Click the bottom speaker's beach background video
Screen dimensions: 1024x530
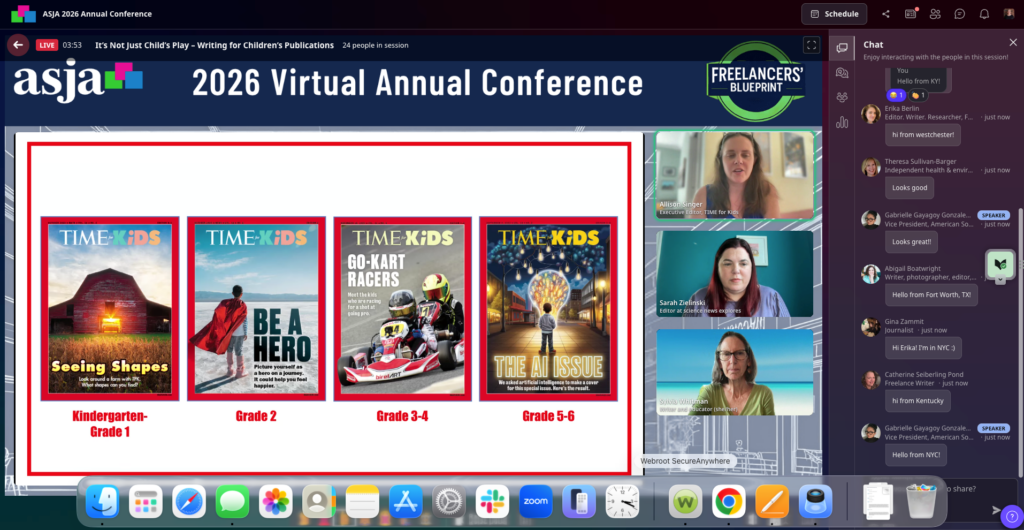[x=735, y=372]
